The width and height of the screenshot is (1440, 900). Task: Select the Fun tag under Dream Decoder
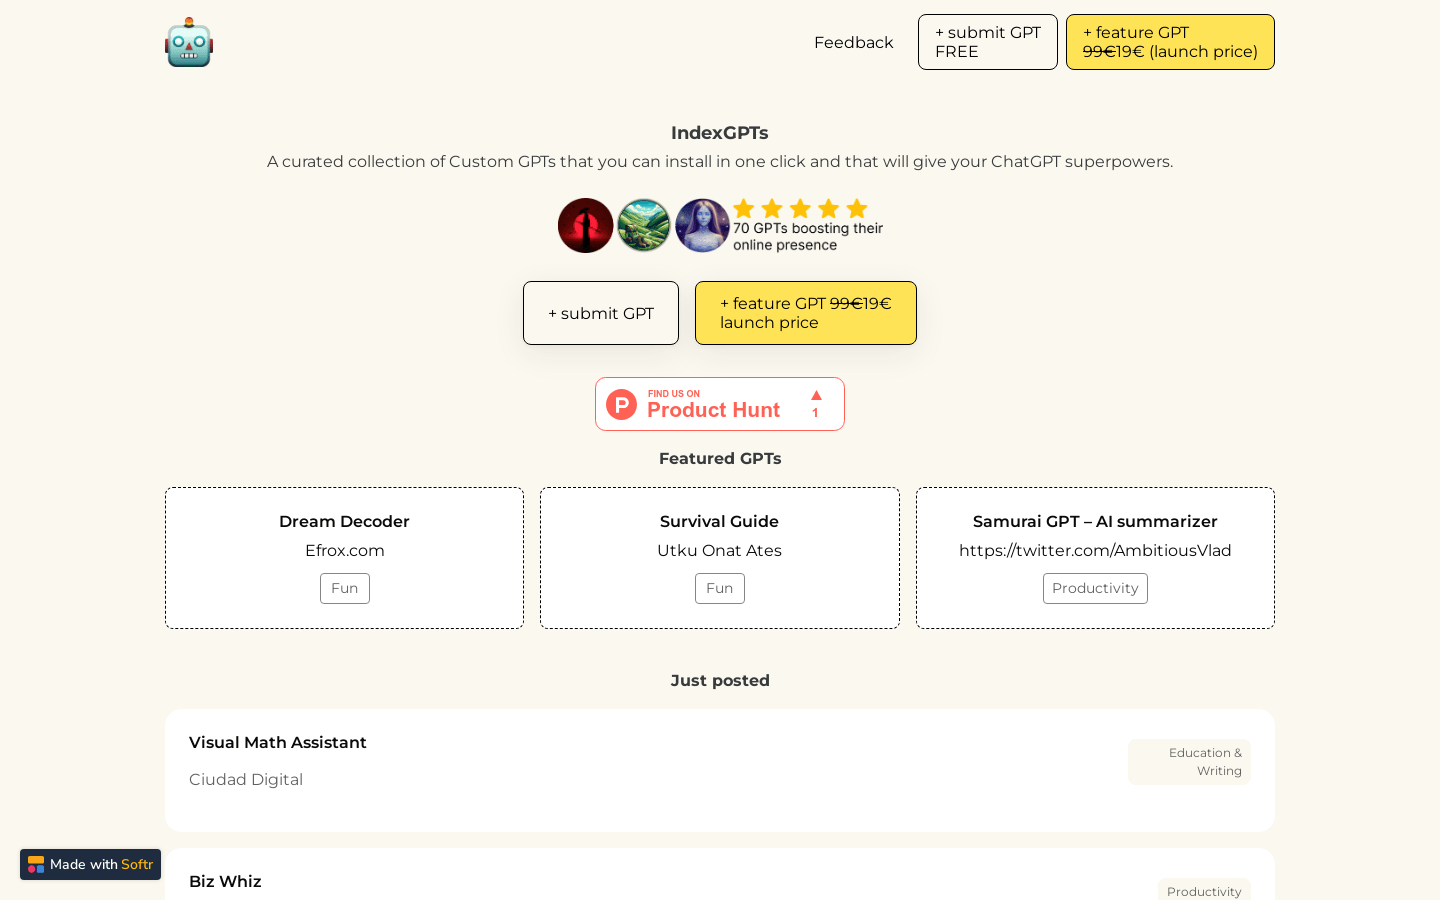click(x=345, y=589)
